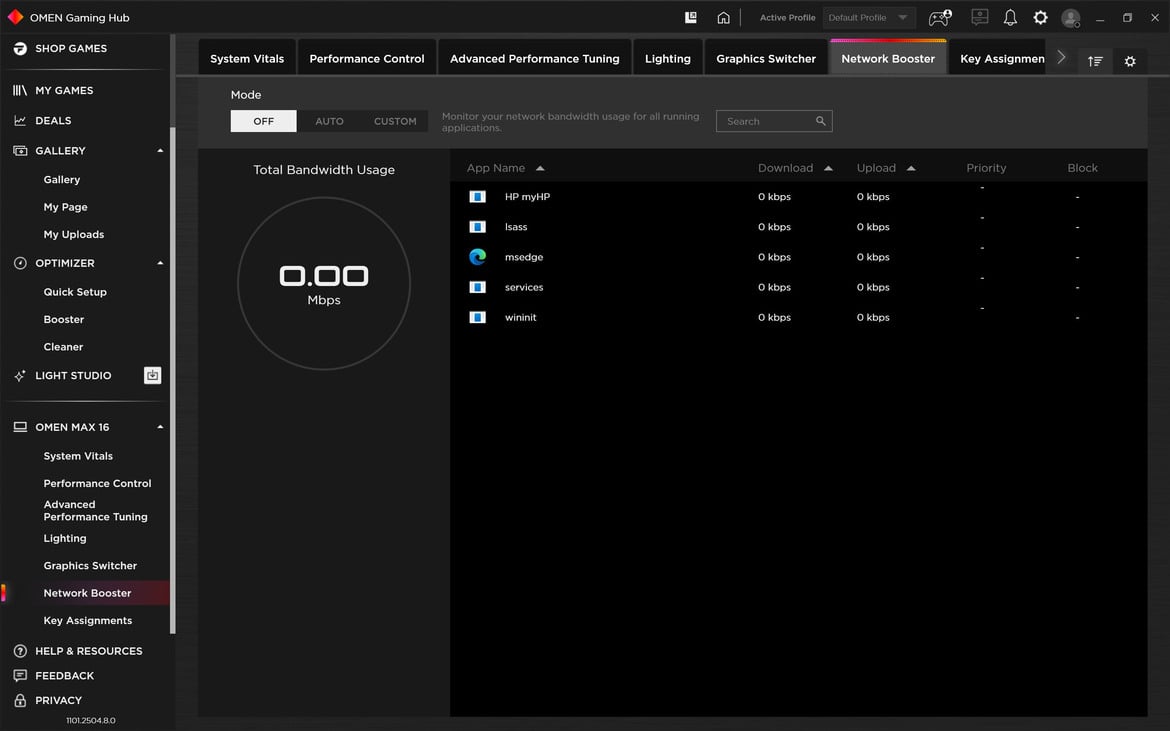Screen dimensions: 1170x731
Task: Open Performance Control in the sidebar
Action: click(x=97, y=483)
